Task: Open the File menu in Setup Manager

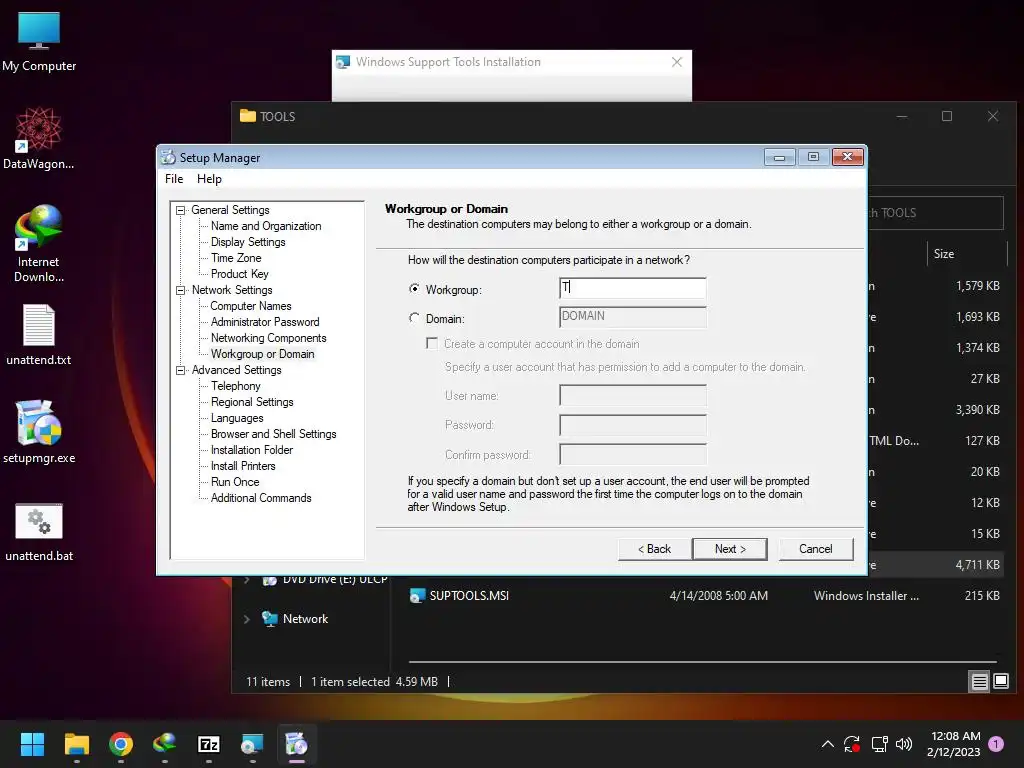Action: [174, 179]
